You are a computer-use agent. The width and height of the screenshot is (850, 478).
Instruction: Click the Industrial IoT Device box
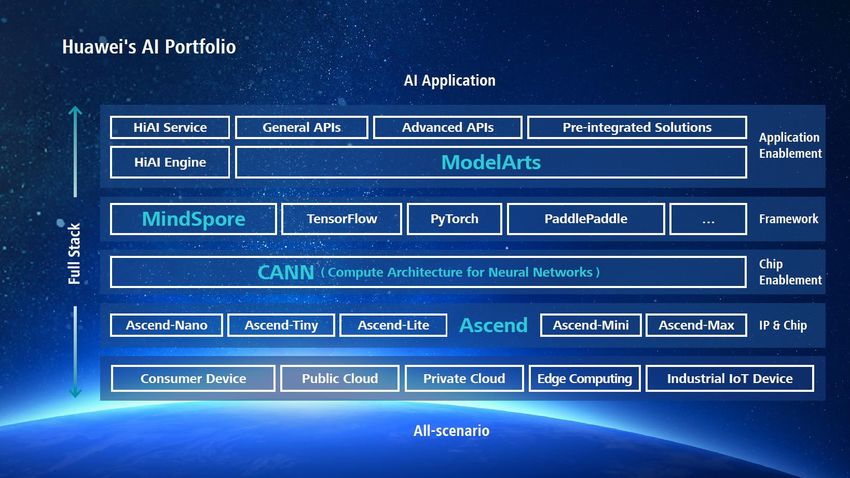tap(730, 378)
